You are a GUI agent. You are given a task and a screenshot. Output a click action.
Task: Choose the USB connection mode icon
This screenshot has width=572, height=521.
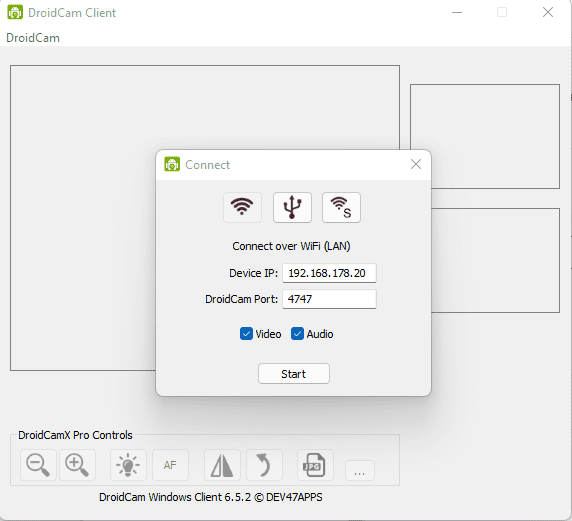pyautogui.click(x=292, y=207)
